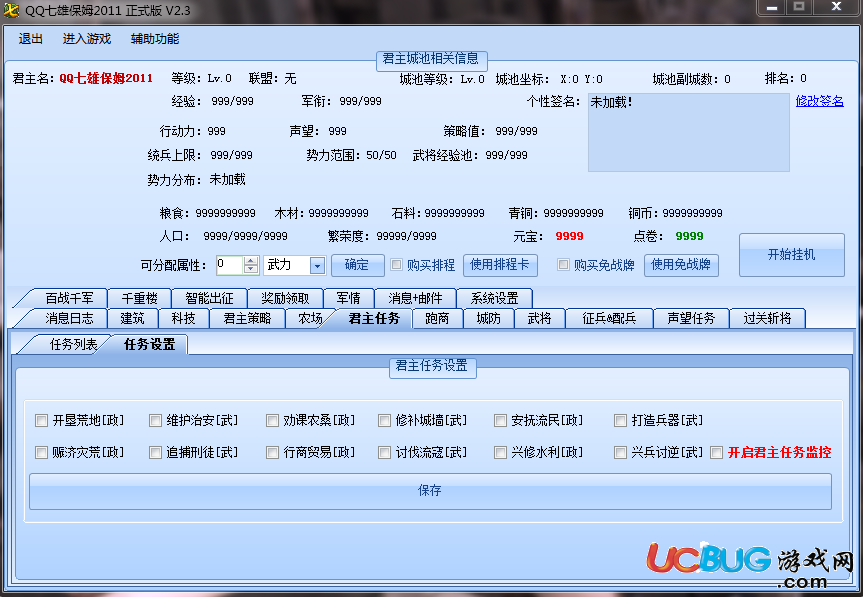Click the 确定 button
This screenshot has height=597, width=863.
357,265
